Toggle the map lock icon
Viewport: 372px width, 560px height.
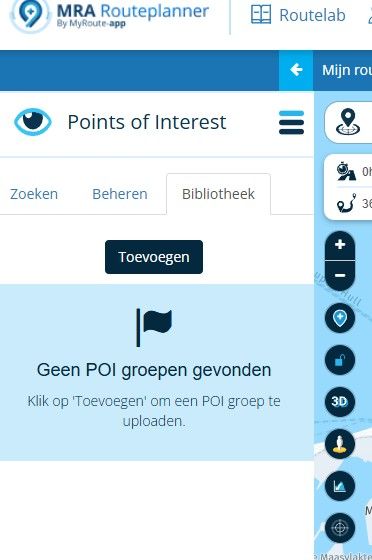(x=340, y=360)
